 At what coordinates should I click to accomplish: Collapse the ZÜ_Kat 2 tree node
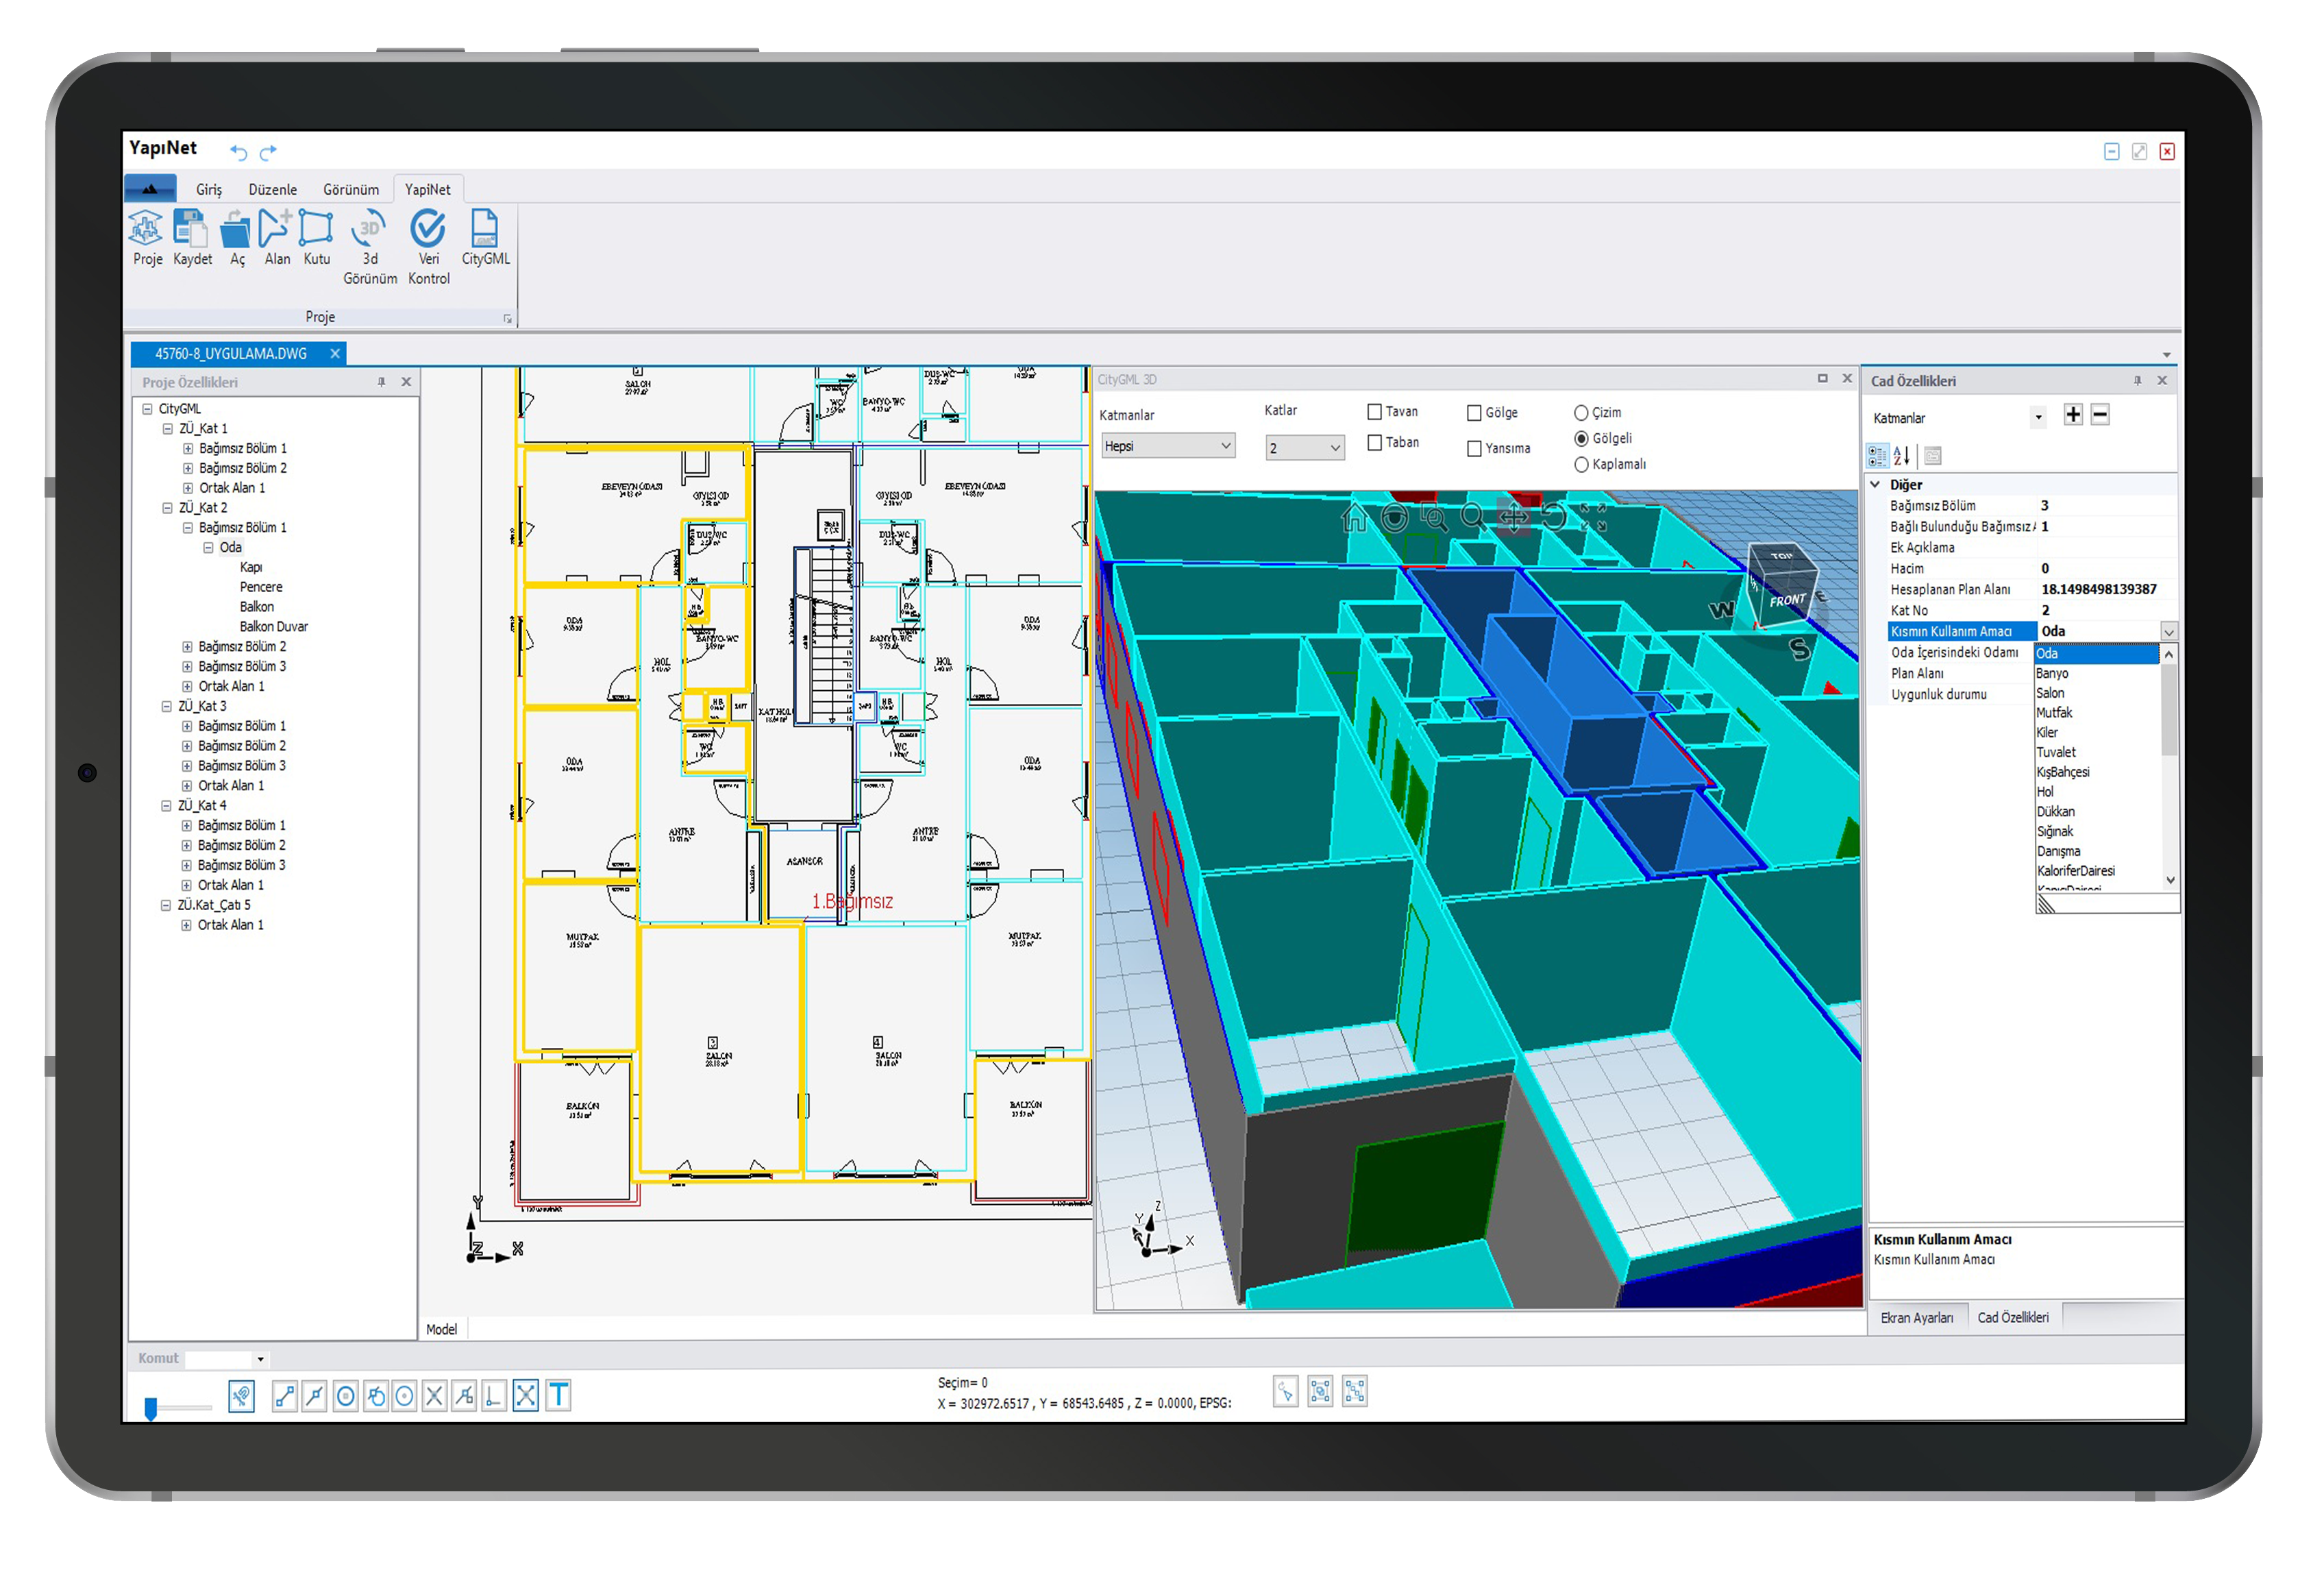(167, 508)
